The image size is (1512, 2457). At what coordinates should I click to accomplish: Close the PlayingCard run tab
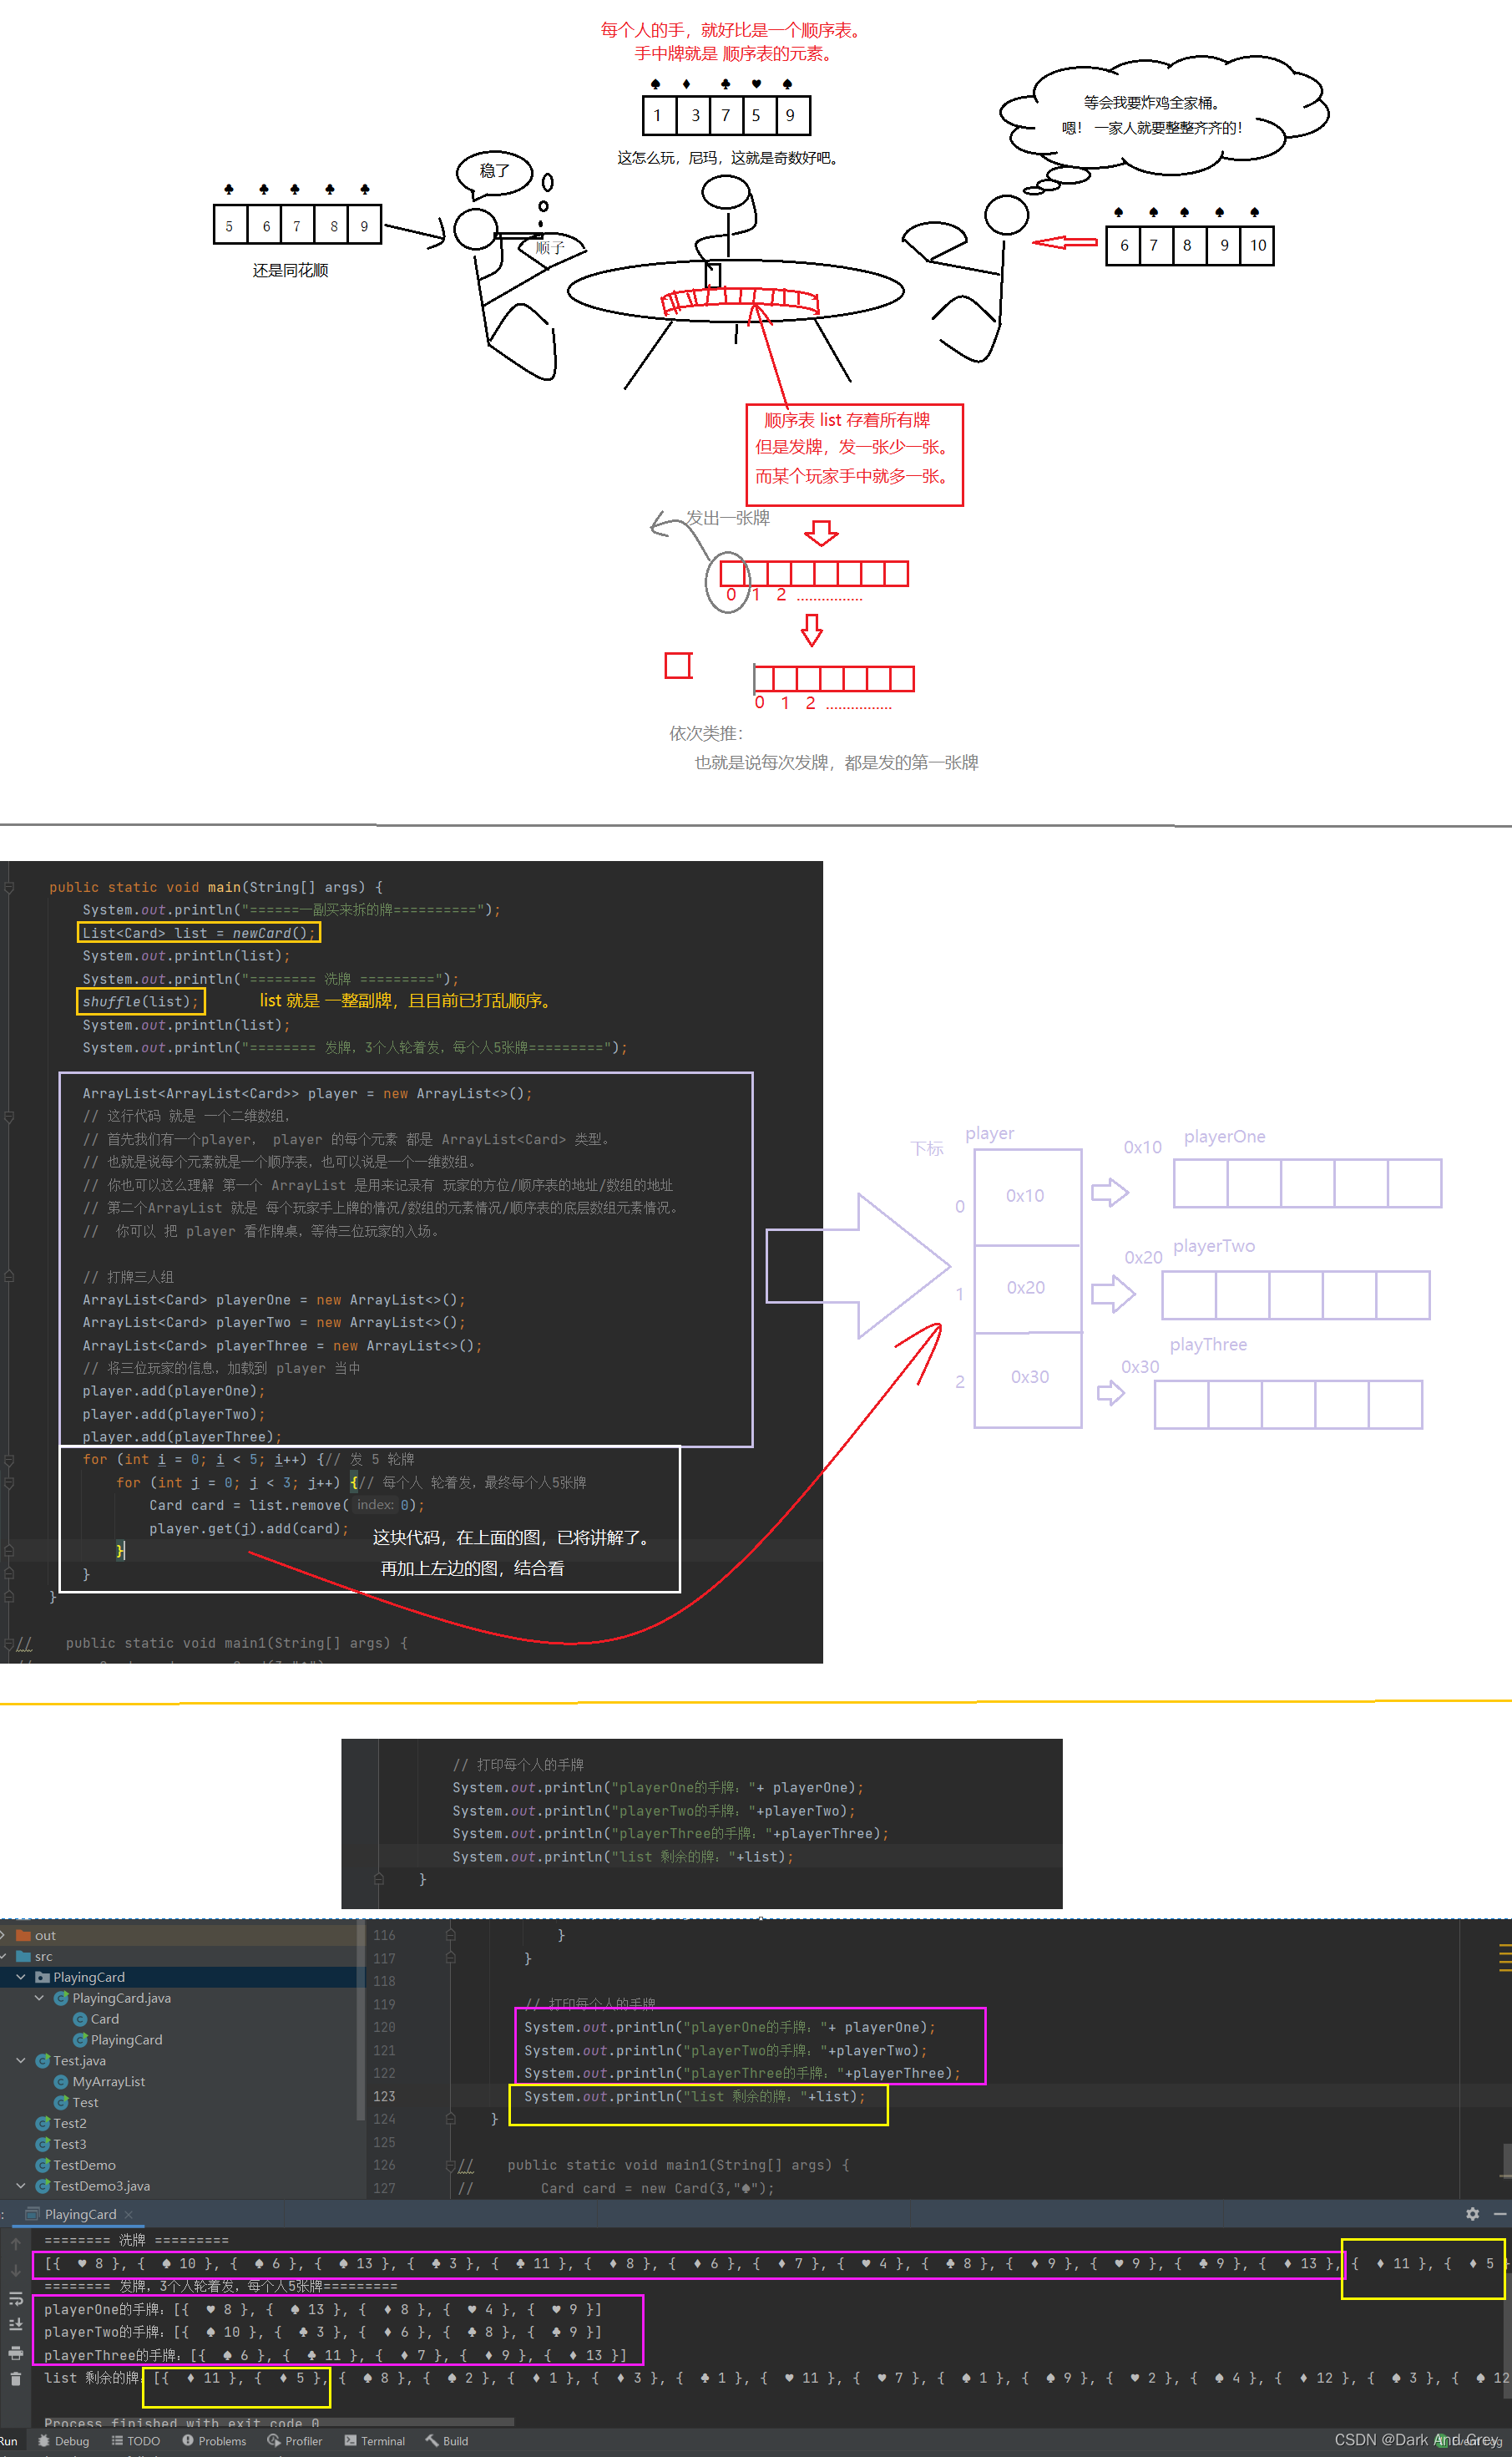coord(129,2214)
